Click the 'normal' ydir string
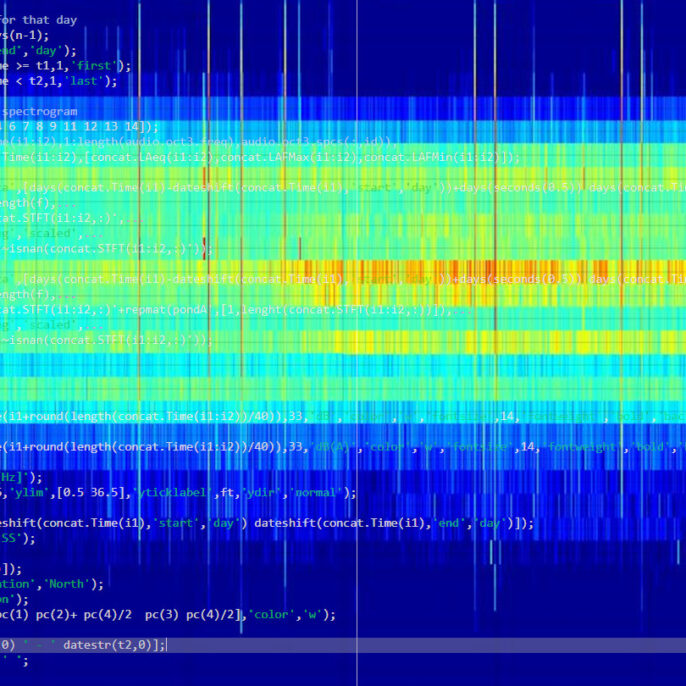This screenshot has width=686, height=686. tap(316, 493)
